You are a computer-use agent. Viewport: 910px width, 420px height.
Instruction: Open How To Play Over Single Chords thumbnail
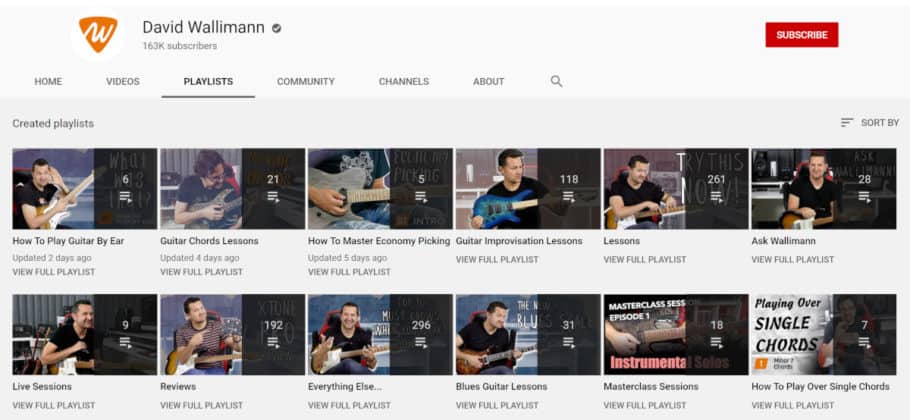(x=823, y=334)
